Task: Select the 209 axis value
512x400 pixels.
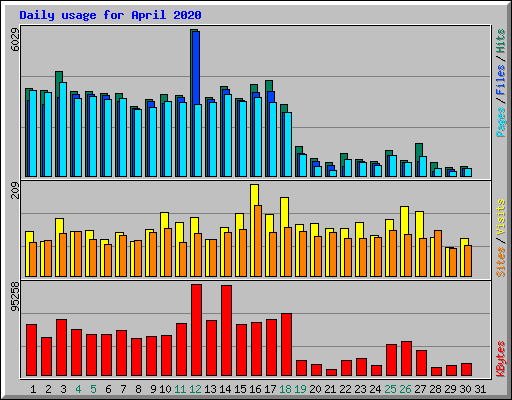Action: (x=15, y=190)
